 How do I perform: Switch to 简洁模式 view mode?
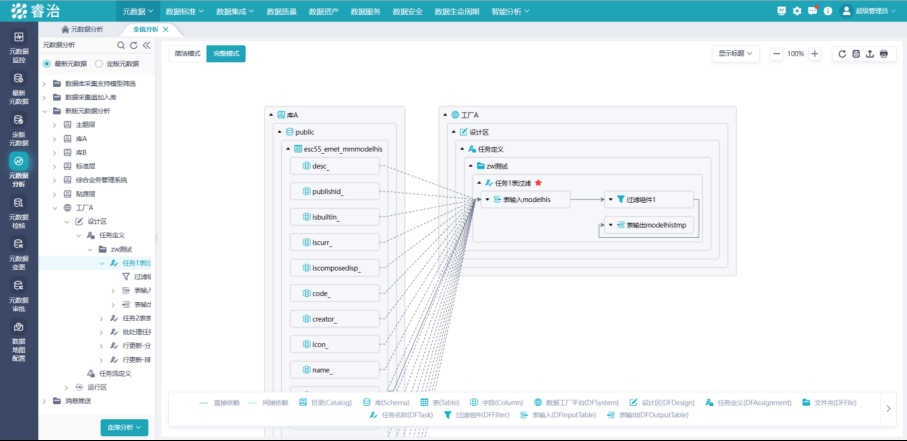click(187, 54)
